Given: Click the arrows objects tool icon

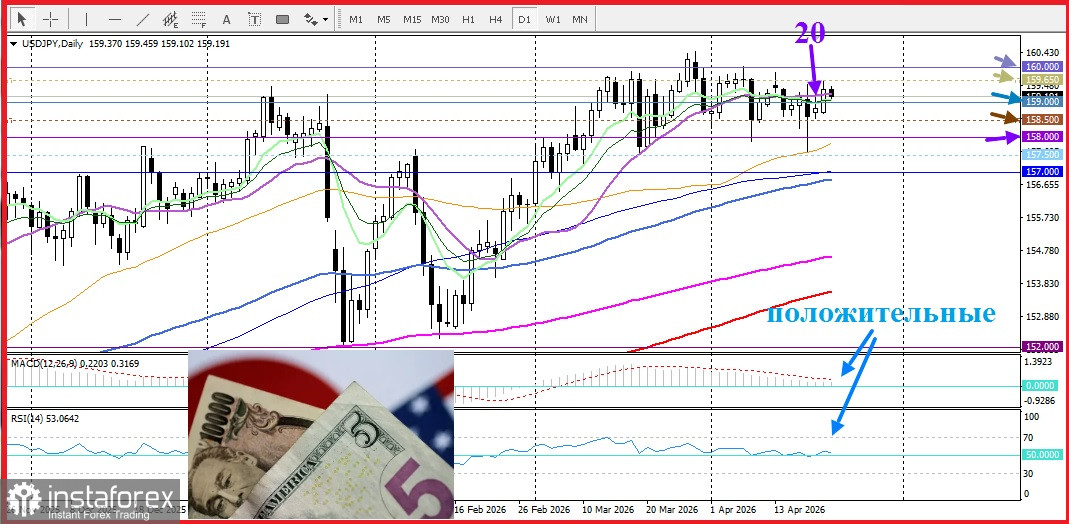Looking at the screenshot, I should tap(311, 20).
